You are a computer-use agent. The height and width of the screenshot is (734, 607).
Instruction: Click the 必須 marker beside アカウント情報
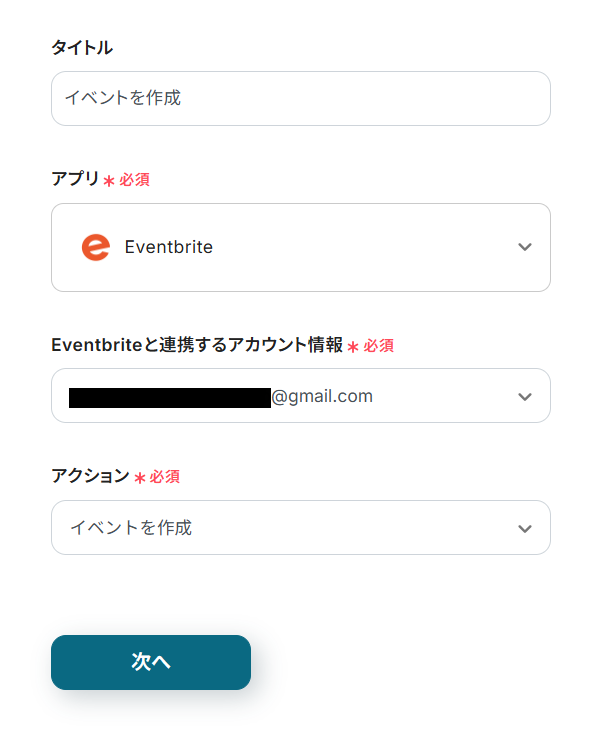click(379, 346)
